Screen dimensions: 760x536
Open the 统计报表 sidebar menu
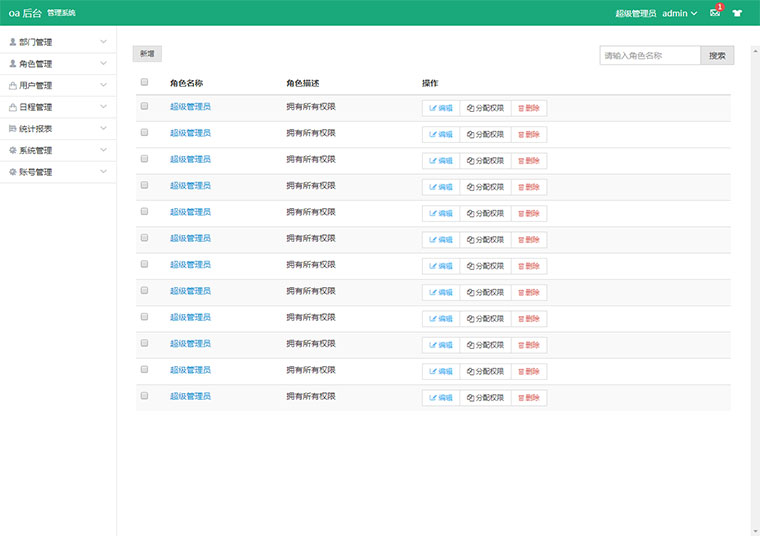click(x=58, y=128)
